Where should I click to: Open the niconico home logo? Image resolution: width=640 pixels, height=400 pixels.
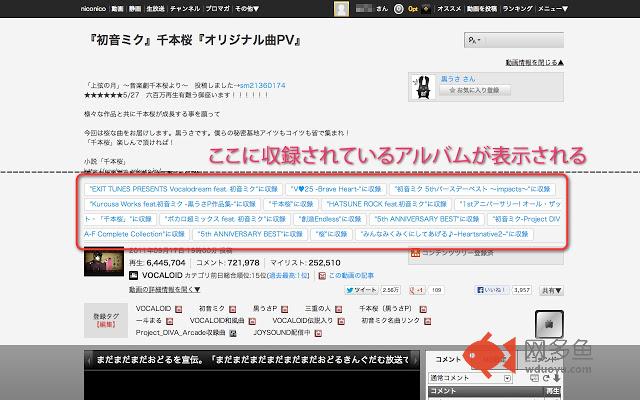pyautogui.click(x=93, y=9)
